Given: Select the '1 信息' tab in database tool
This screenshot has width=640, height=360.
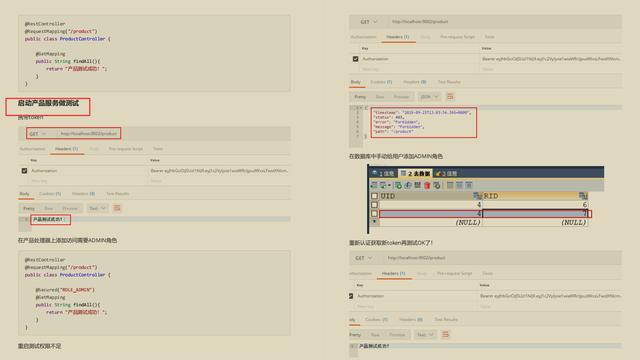Looking at the screenshot, I should 382,173.
